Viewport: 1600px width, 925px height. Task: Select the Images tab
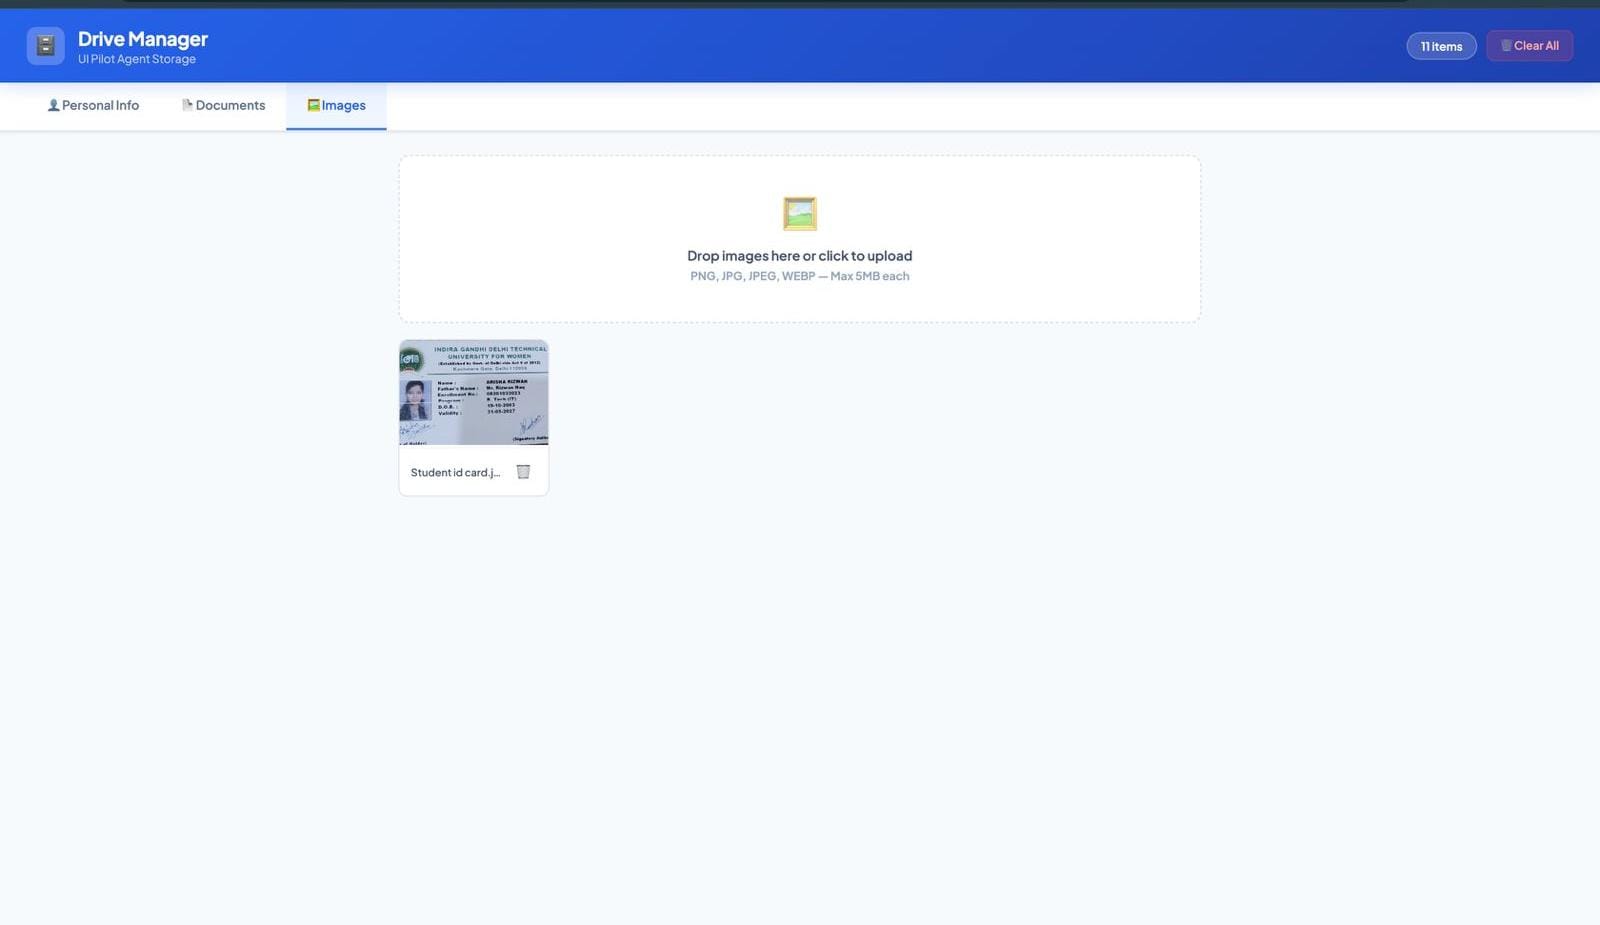click(336, 105)
